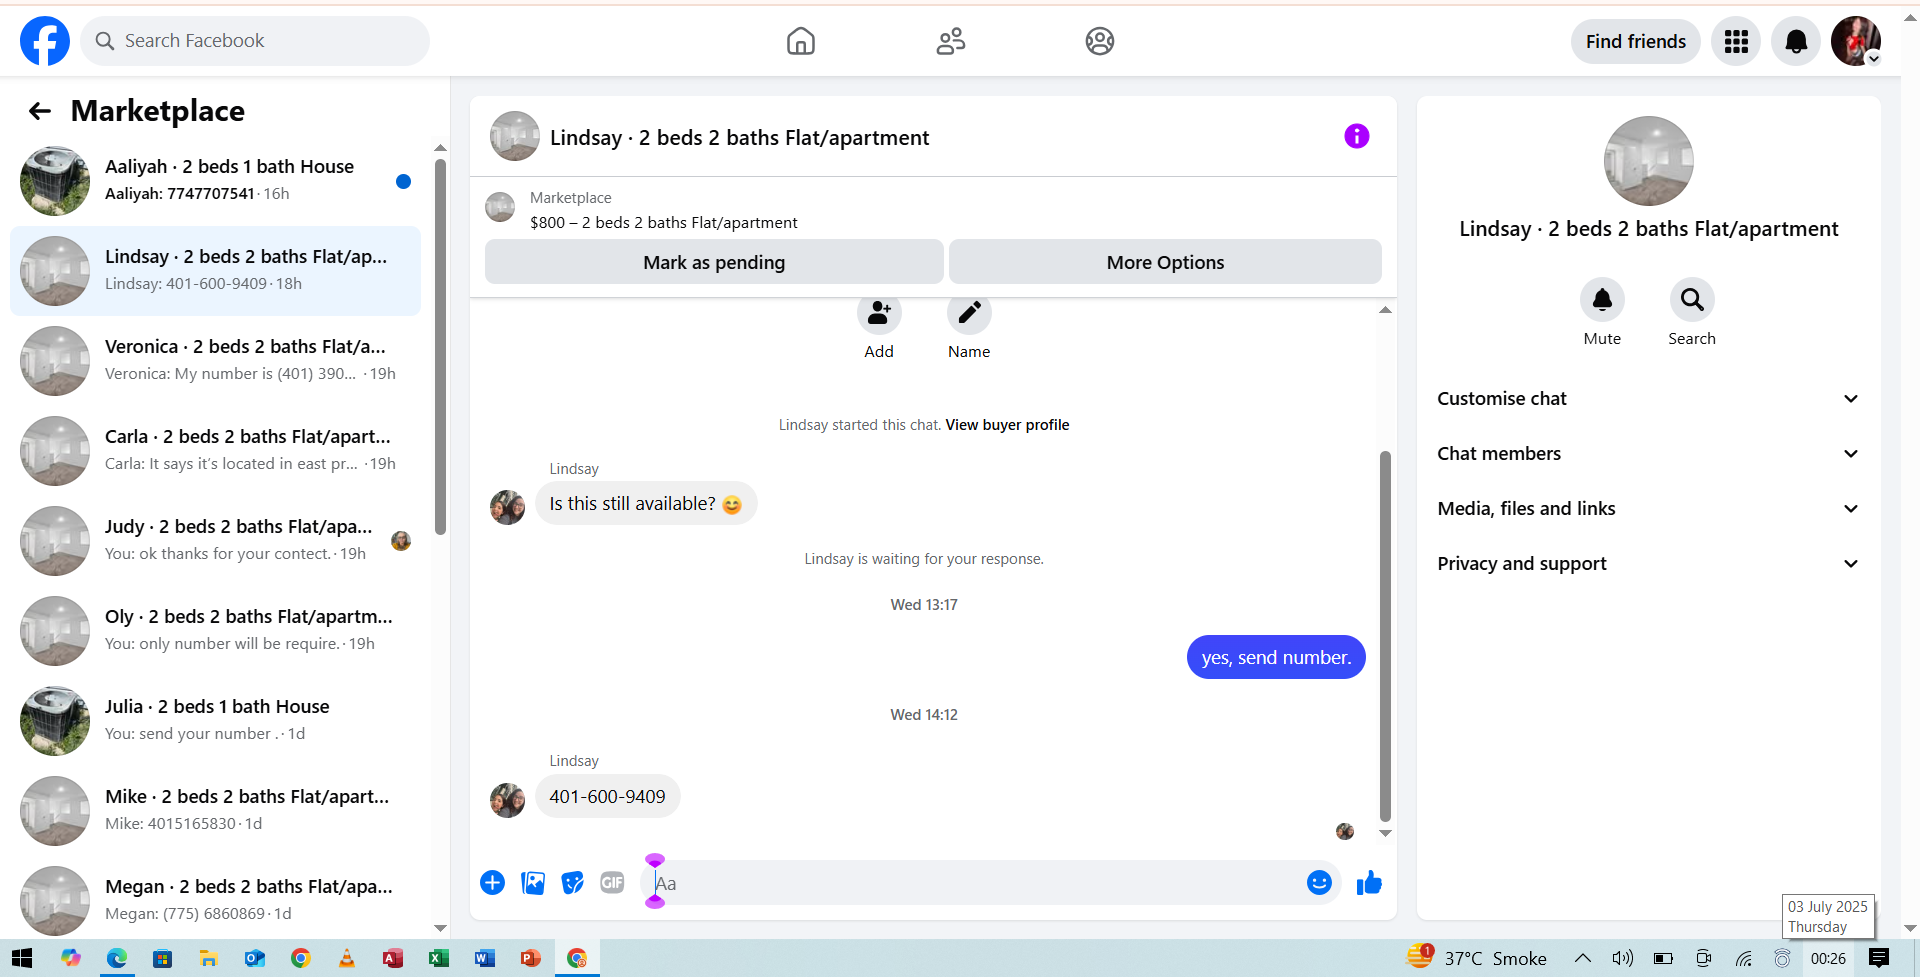
Task: Expand Media, files and links section
Action: point(1648,509)
